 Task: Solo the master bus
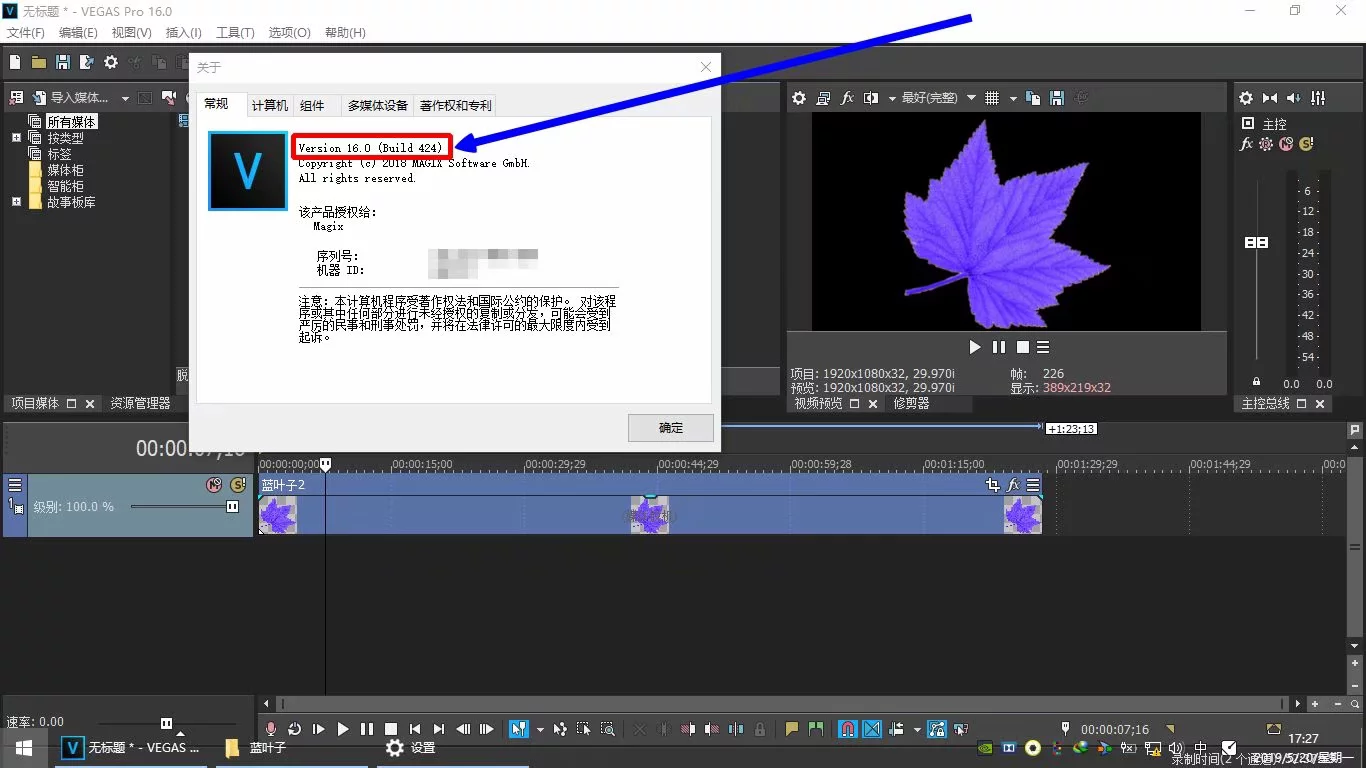(x=1305, y=144)
